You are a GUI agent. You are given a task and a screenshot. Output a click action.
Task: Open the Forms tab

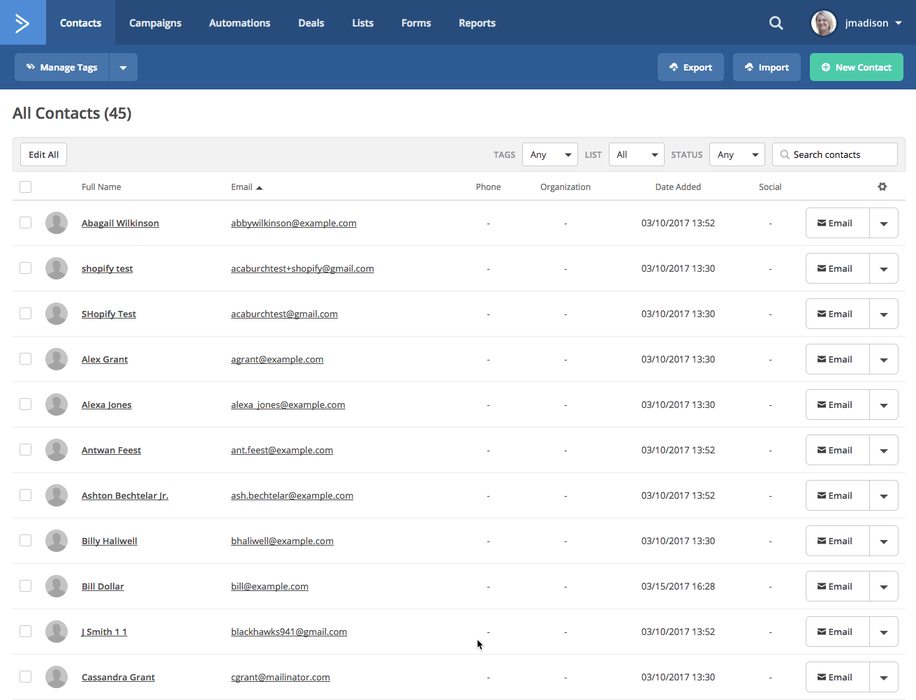[416, 23]
